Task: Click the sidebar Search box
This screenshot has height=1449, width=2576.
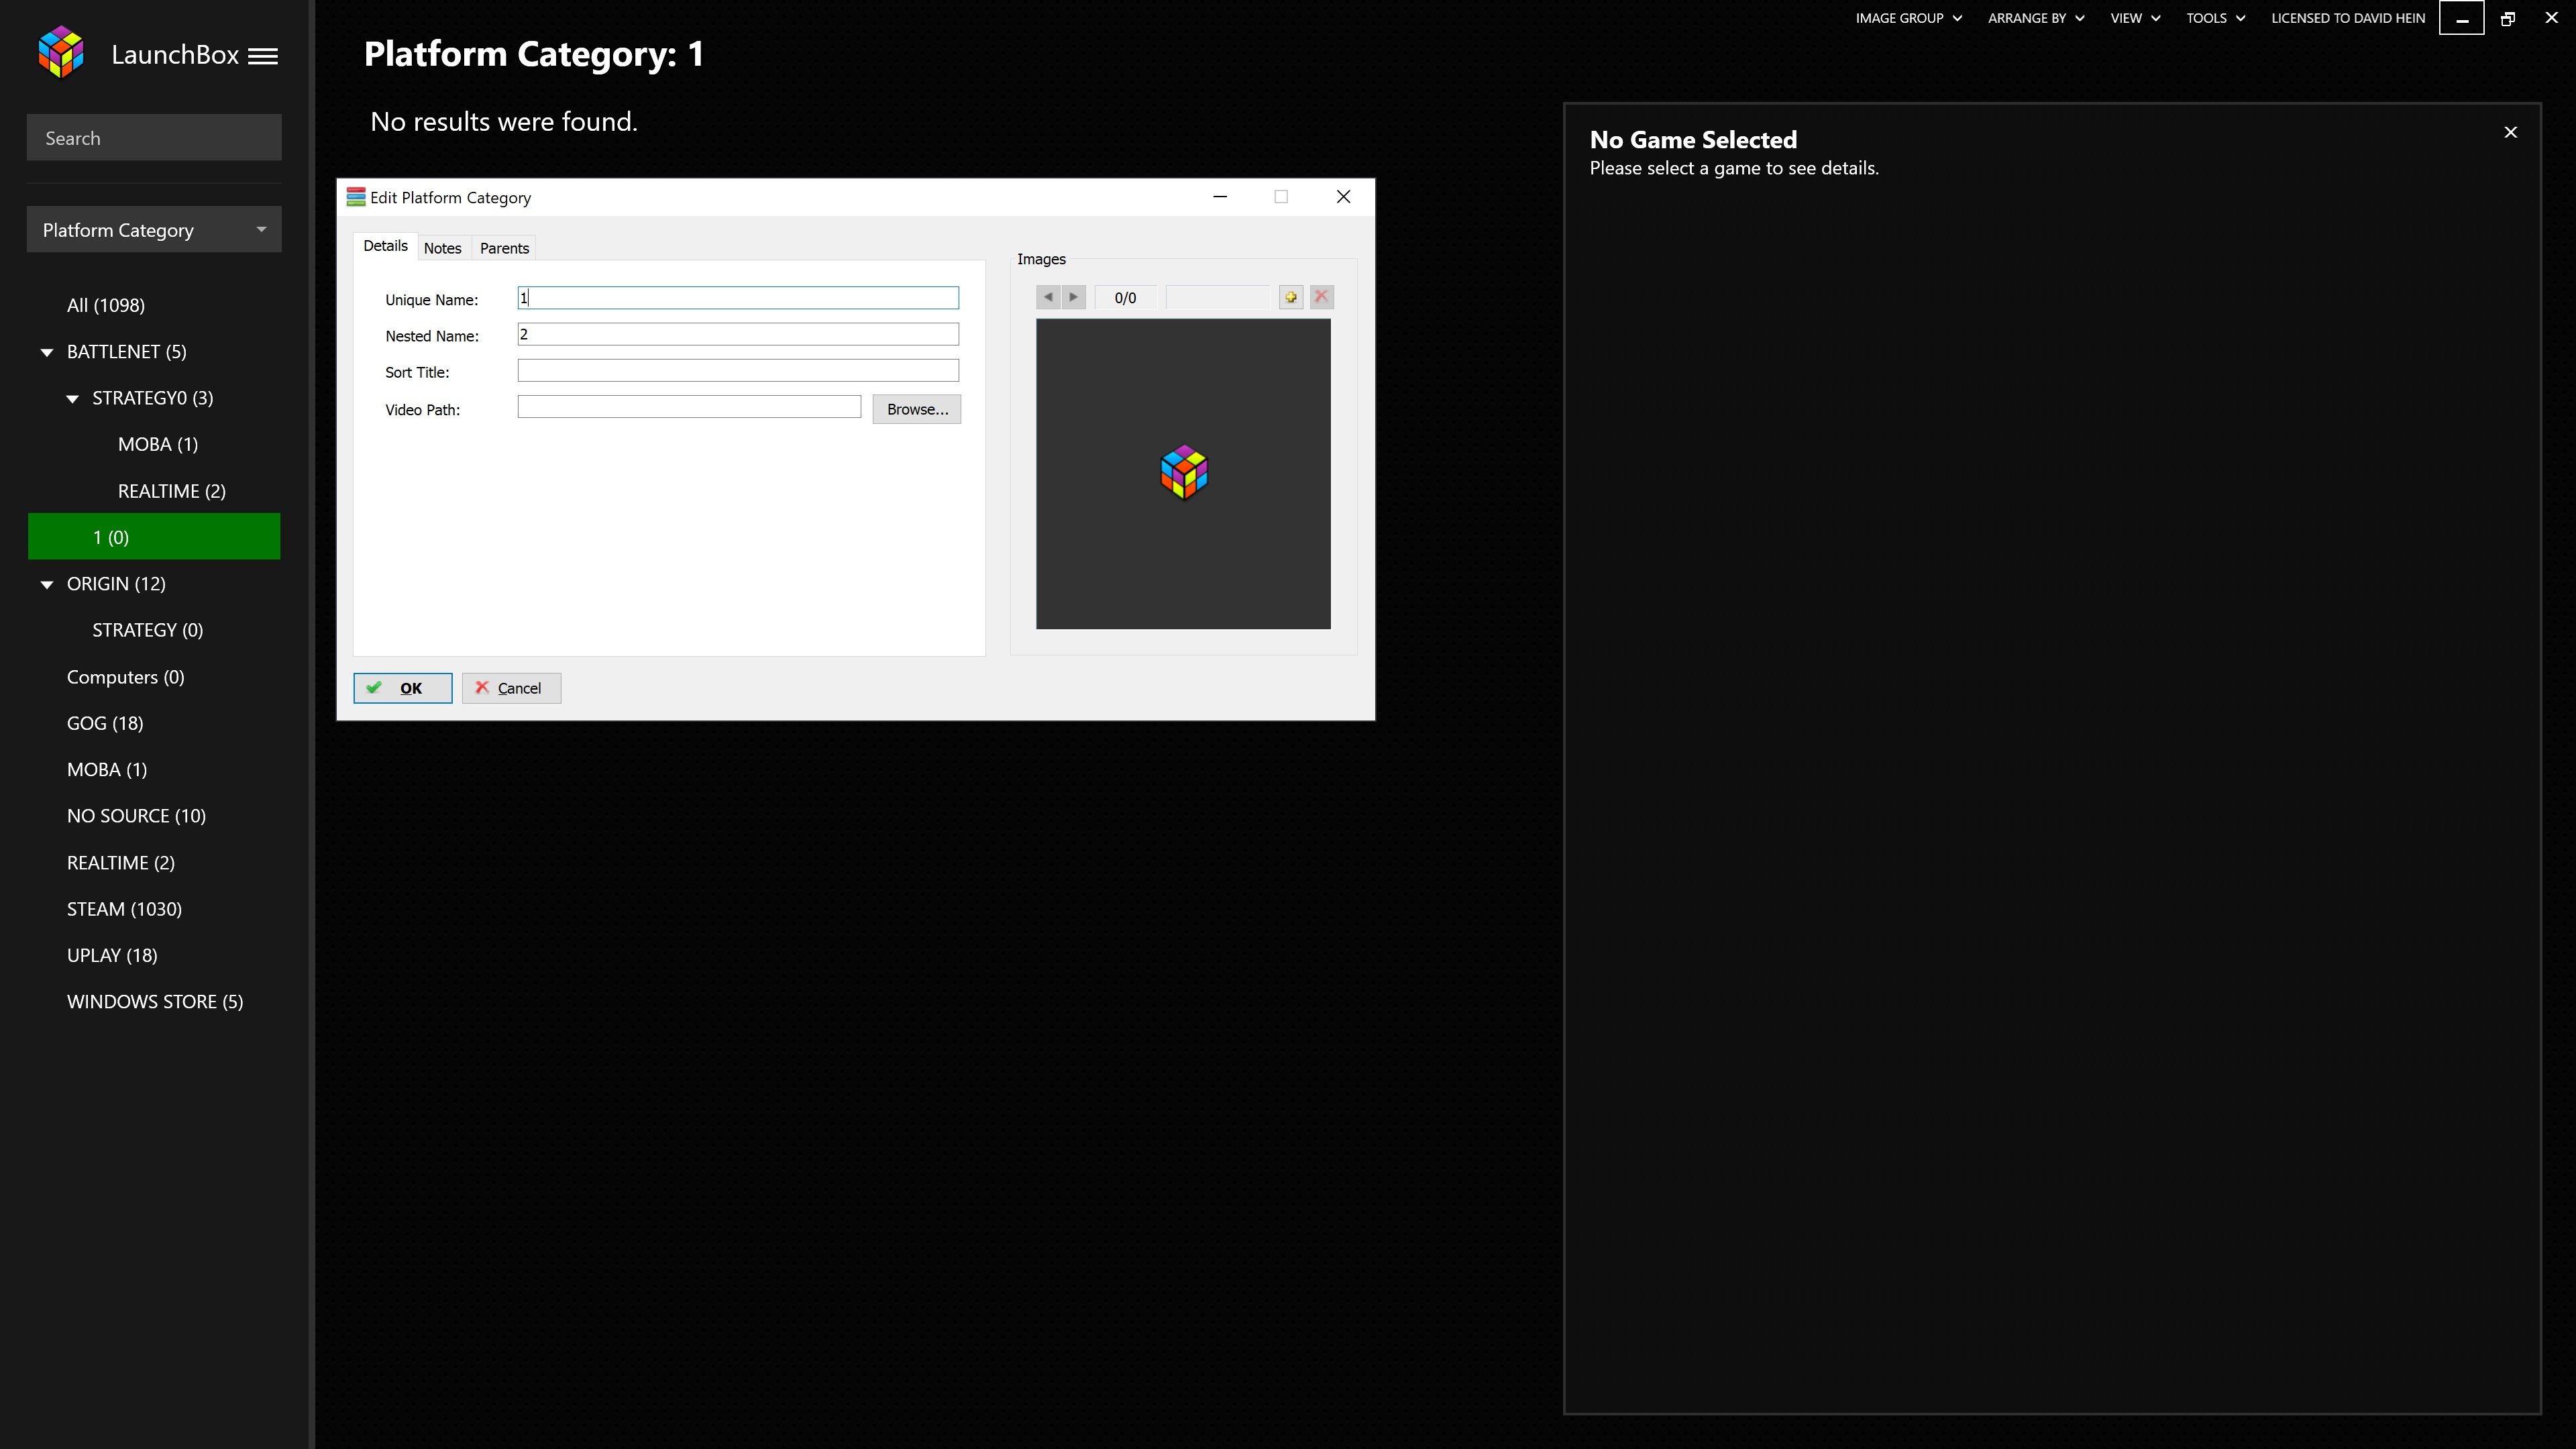Action: coord(154,137)
